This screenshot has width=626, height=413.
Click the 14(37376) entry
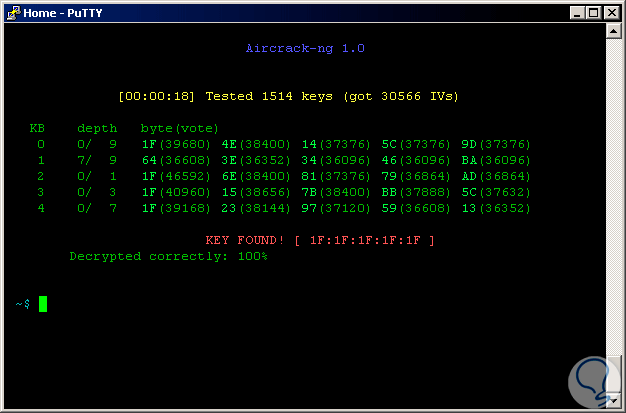336,144
